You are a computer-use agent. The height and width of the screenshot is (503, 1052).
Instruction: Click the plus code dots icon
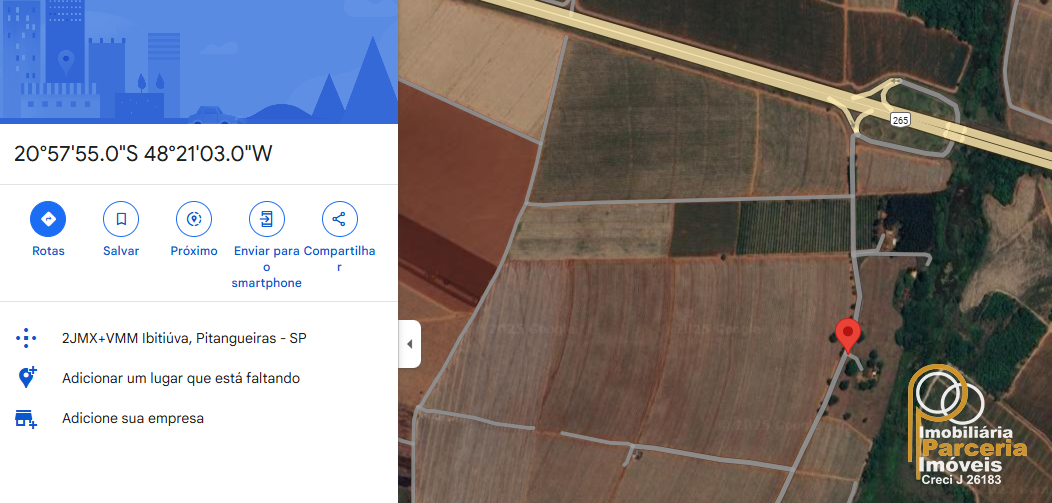tap(25, 338)
